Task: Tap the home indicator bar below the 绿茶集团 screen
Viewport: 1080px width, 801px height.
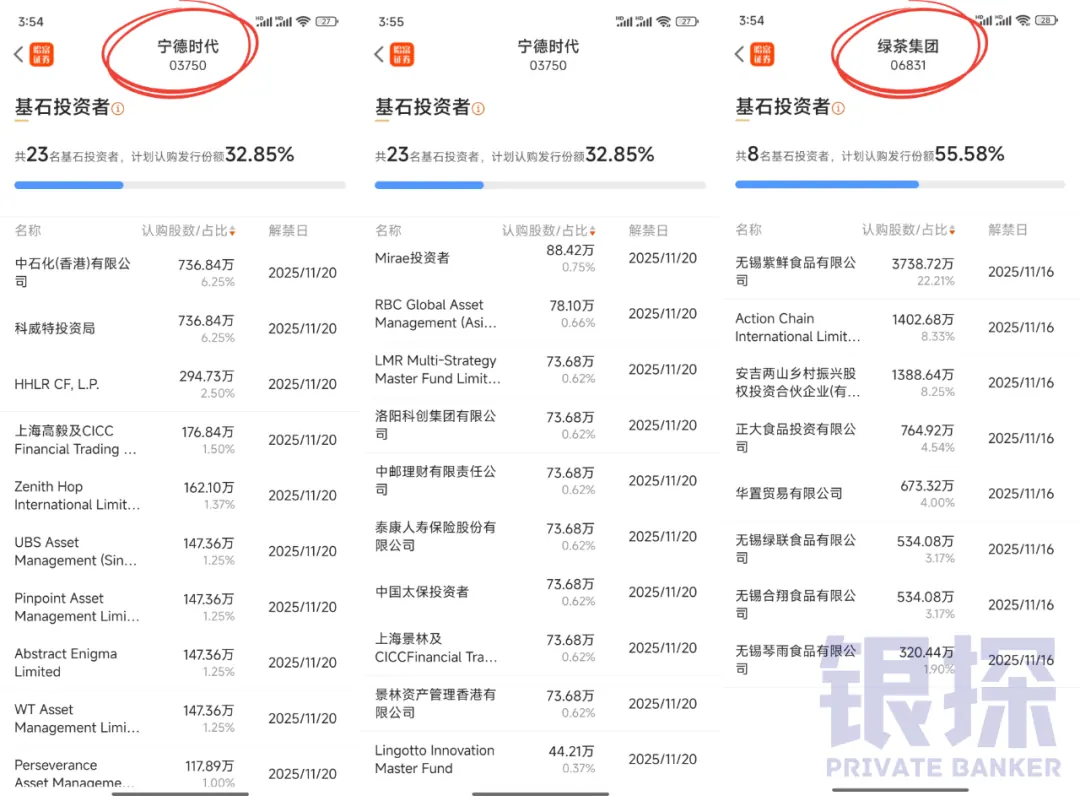Action: pyautogui.click(x=900, y=790)
